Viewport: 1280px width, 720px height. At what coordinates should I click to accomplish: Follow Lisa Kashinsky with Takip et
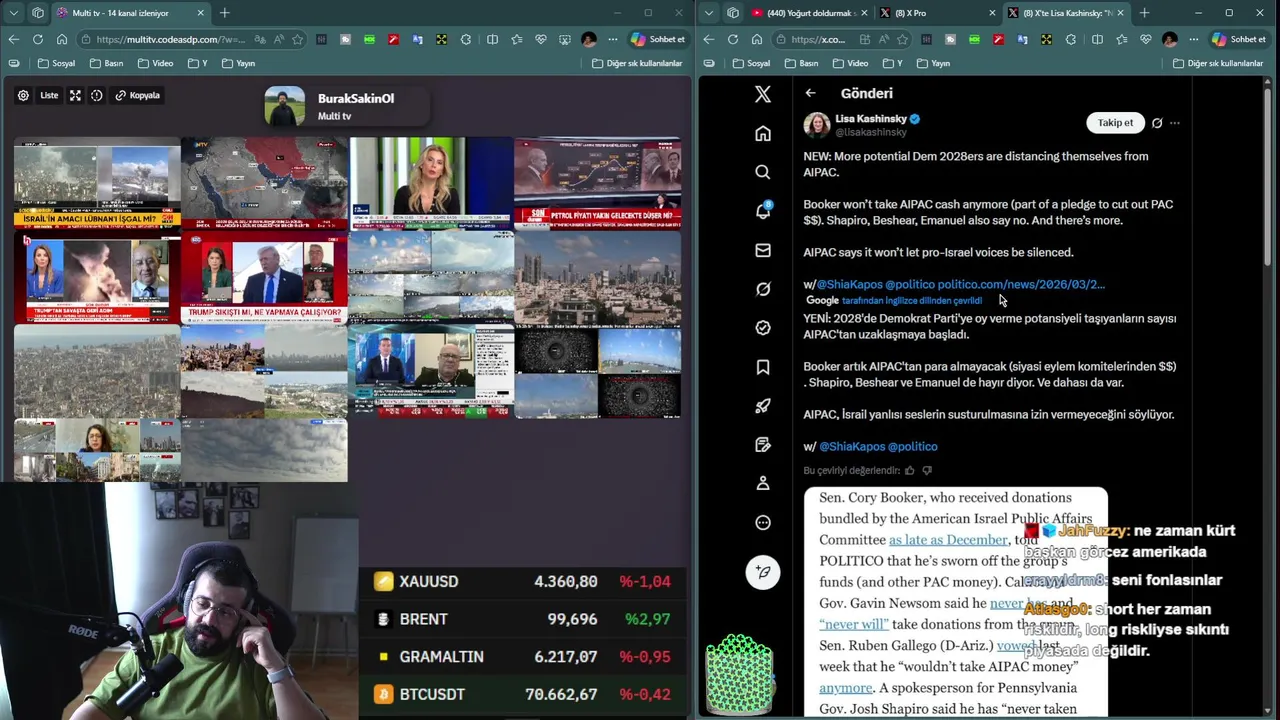point(1115,123)
